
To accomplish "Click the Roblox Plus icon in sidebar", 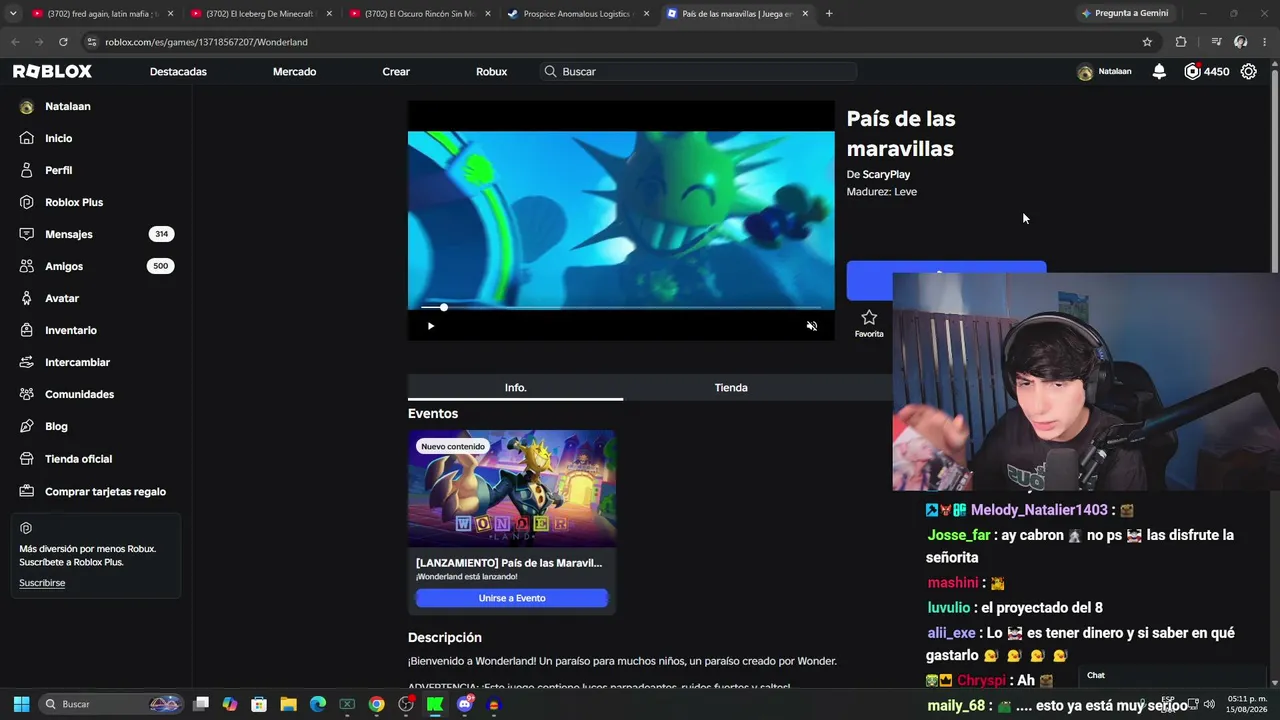I will (x=27, y=202).
